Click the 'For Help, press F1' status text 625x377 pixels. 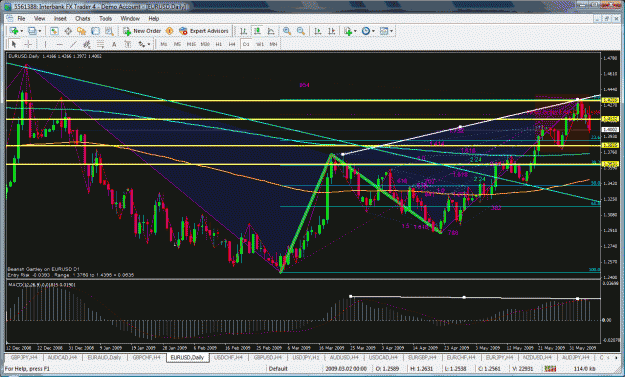click(x=28, y=369)
